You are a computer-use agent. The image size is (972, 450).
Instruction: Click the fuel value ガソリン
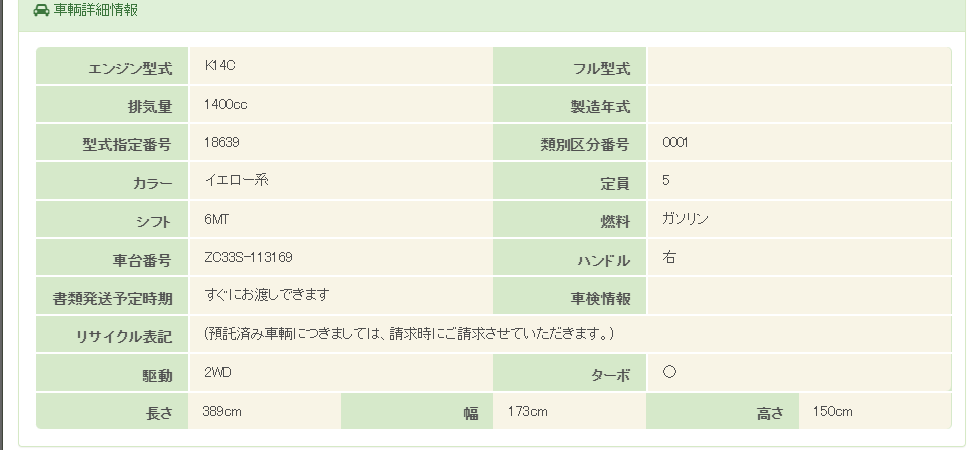pos(685,219)
